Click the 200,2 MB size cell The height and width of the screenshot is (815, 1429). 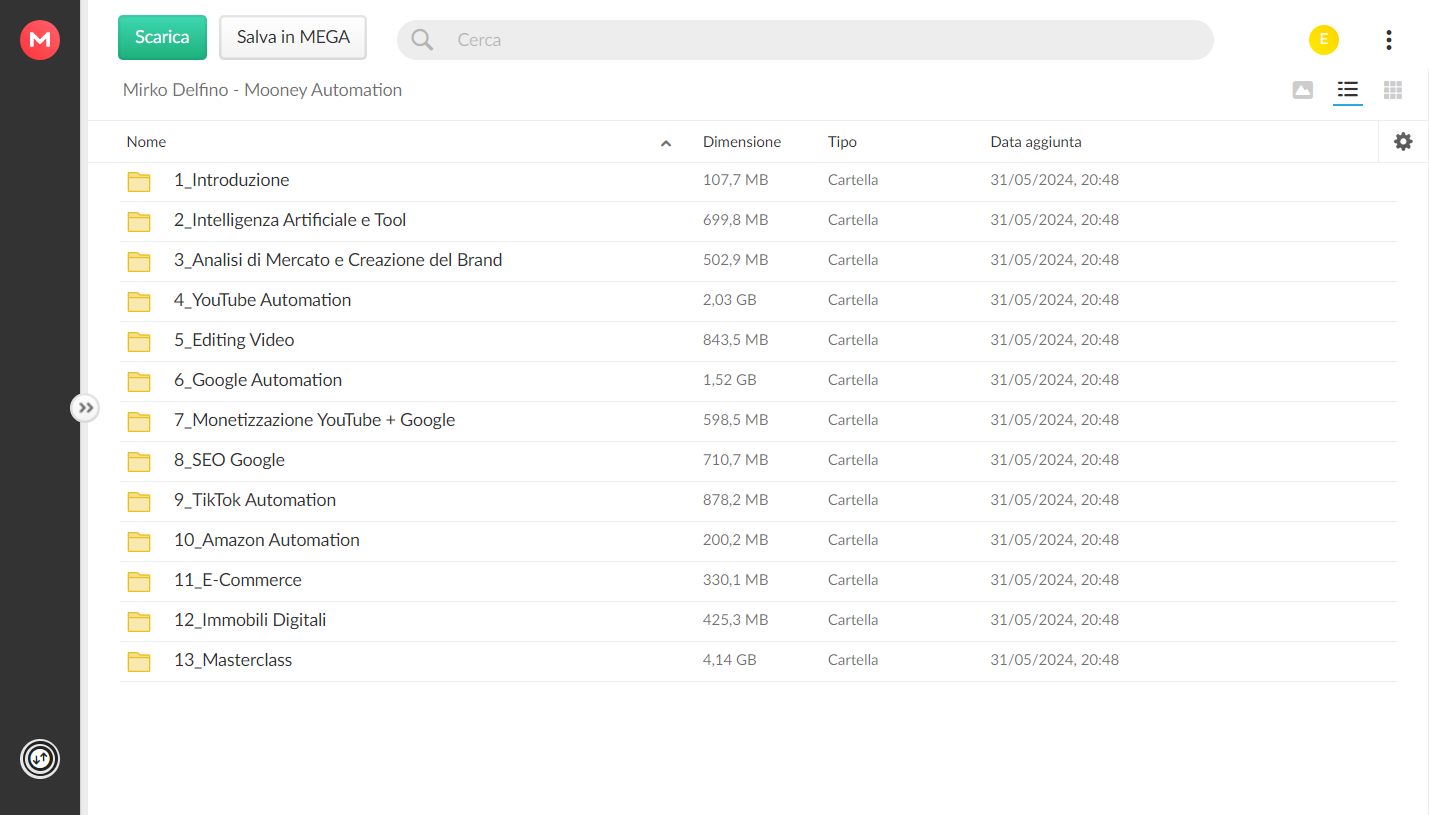click(x=735, y=540)
